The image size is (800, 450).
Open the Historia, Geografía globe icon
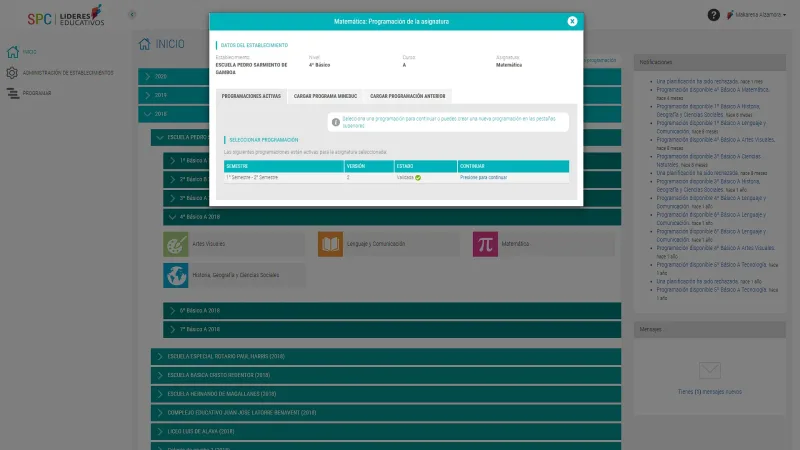176,275
